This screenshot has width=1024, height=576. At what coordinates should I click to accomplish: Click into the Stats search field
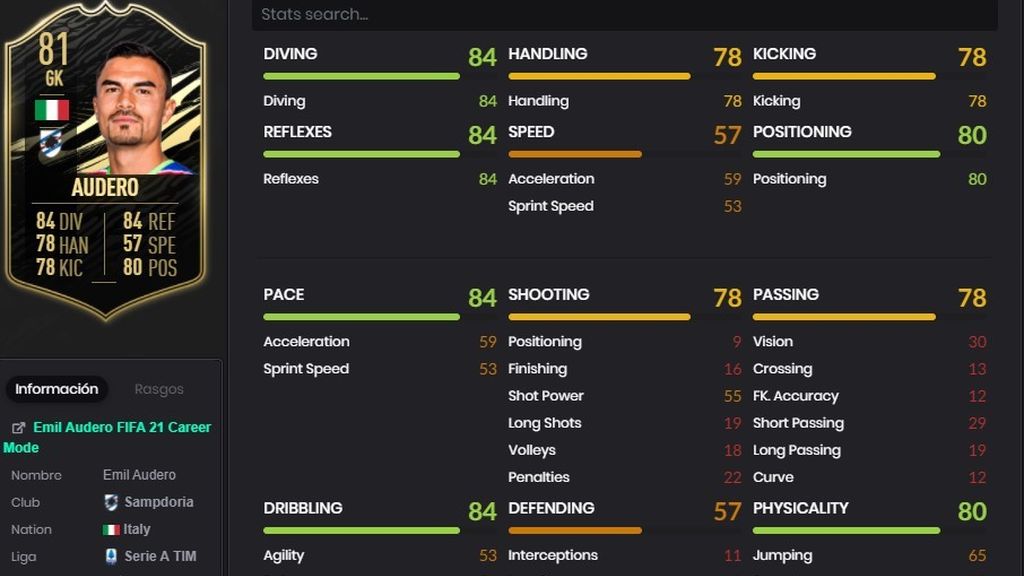pyautogui.click(x=624, y=14)
